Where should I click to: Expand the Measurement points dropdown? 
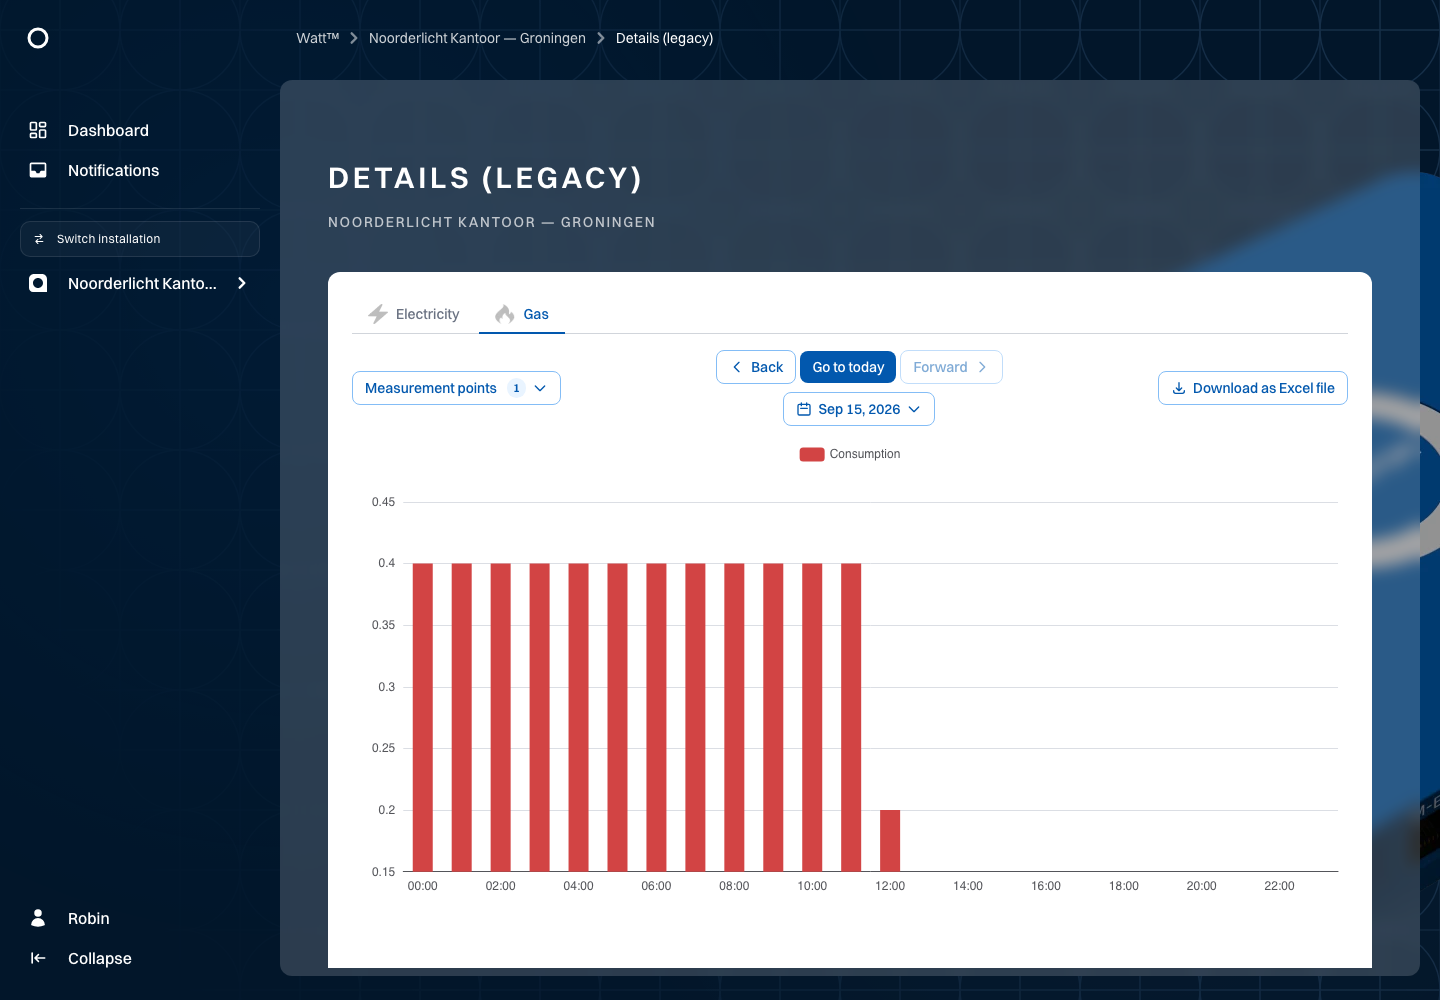point(456,388)
